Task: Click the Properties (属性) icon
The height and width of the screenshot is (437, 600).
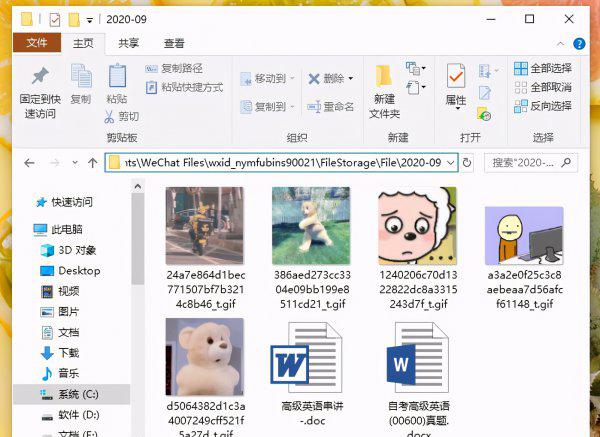Action: click(x=456, y=76)
